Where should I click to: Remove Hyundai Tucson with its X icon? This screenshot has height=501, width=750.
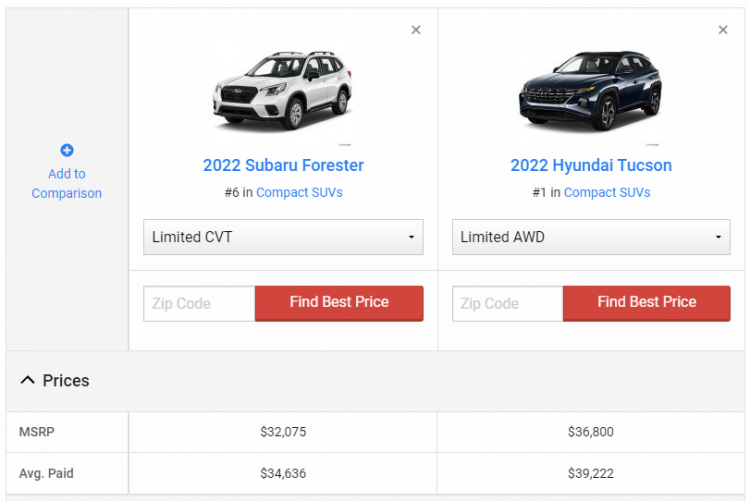pyautogui.click(x=723, y=30)
